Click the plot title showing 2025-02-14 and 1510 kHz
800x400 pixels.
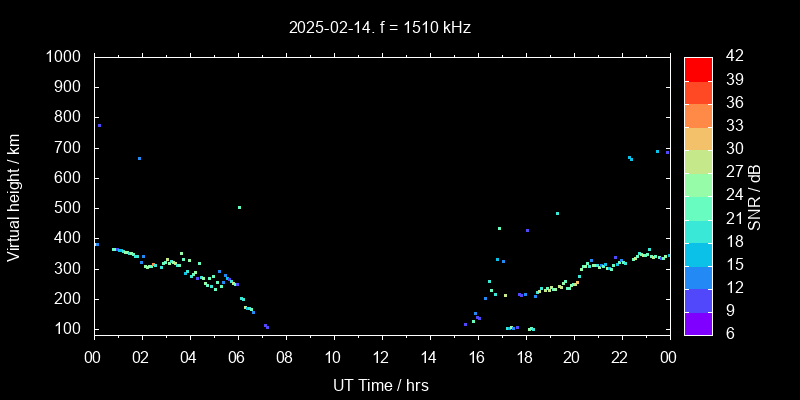coord(380,27)
